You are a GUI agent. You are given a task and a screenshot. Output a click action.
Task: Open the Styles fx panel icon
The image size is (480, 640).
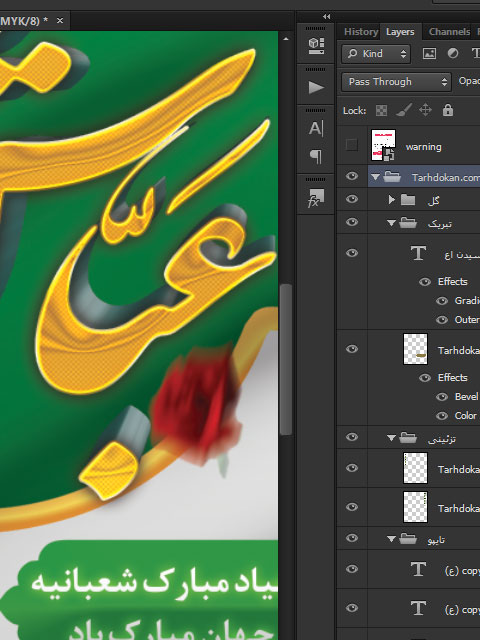(316, 198)
